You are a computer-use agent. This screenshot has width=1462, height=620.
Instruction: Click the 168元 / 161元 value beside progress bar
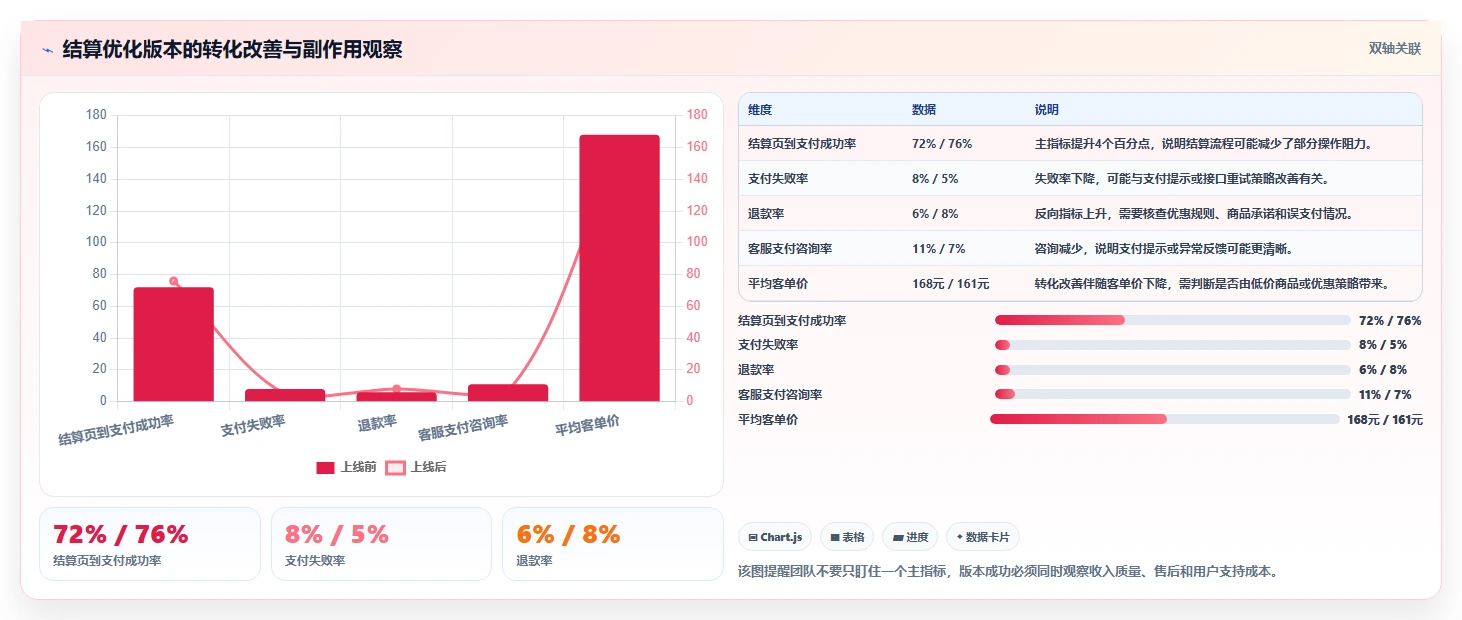point(1385,420)
